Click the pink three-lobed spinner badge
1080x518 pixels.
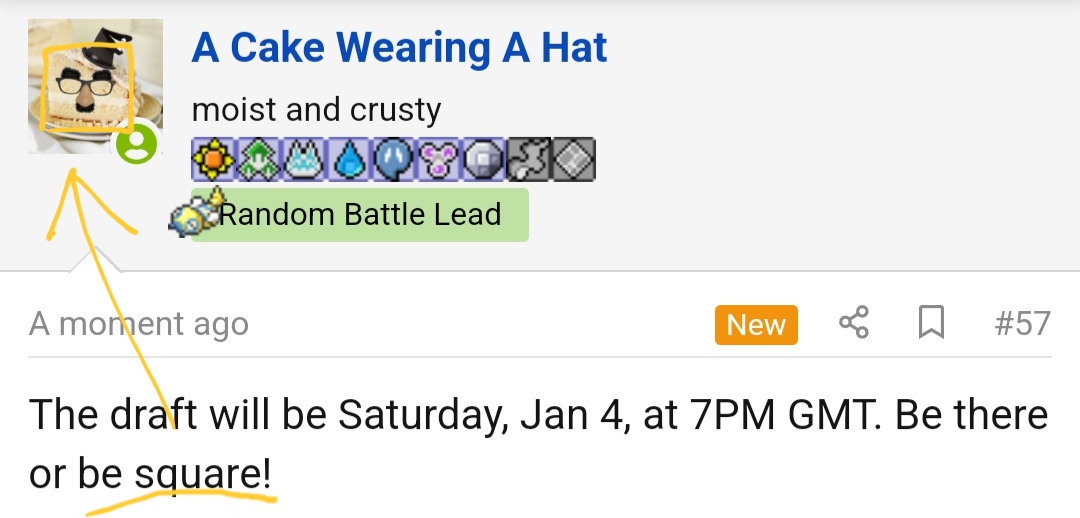[438, 158]
